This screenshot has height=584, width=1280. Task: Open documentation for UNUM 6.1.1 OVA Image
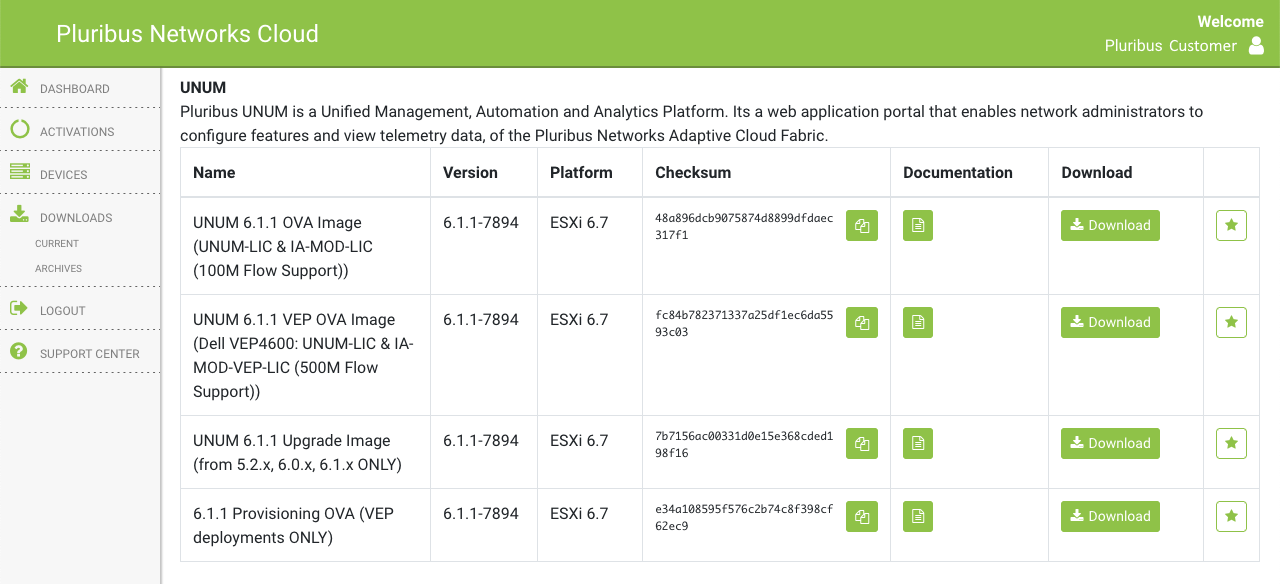pos(918,226)
